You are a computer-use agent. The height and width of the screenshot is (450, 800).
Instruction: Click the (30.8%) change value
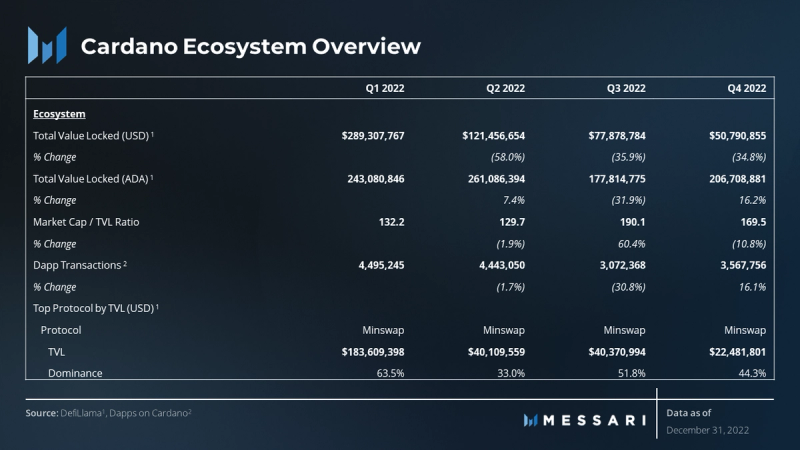(x=628, y=287)
